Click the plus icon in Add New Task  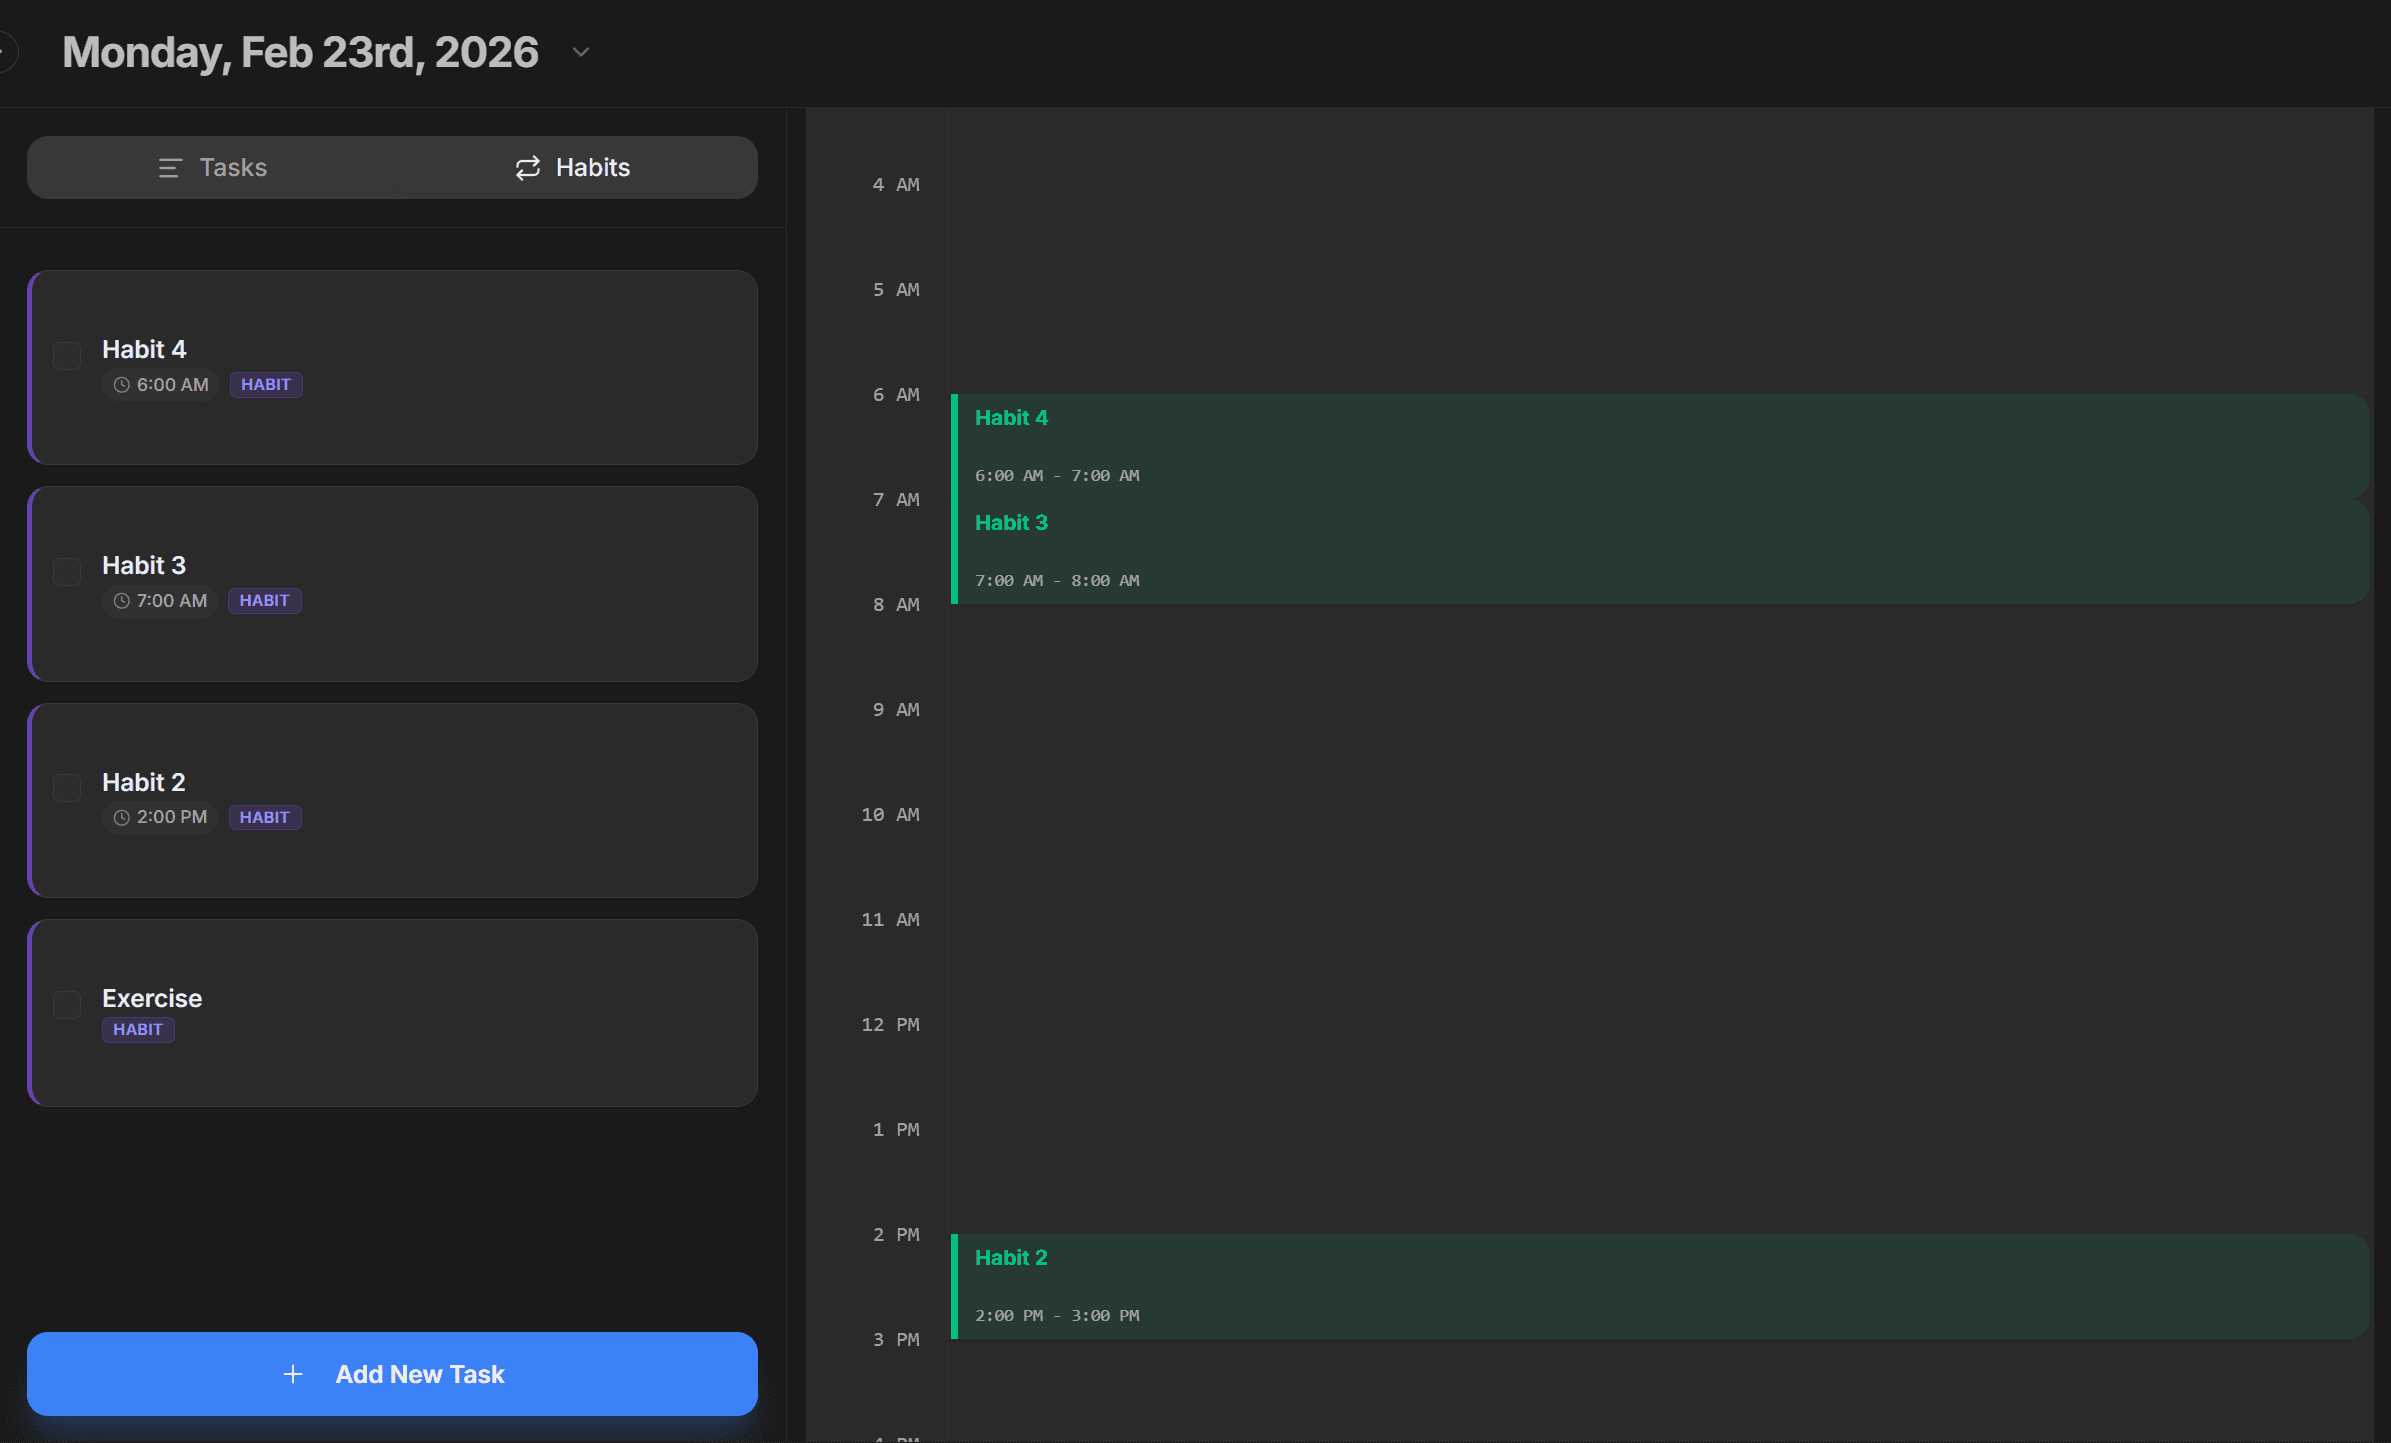(293, 1373)
